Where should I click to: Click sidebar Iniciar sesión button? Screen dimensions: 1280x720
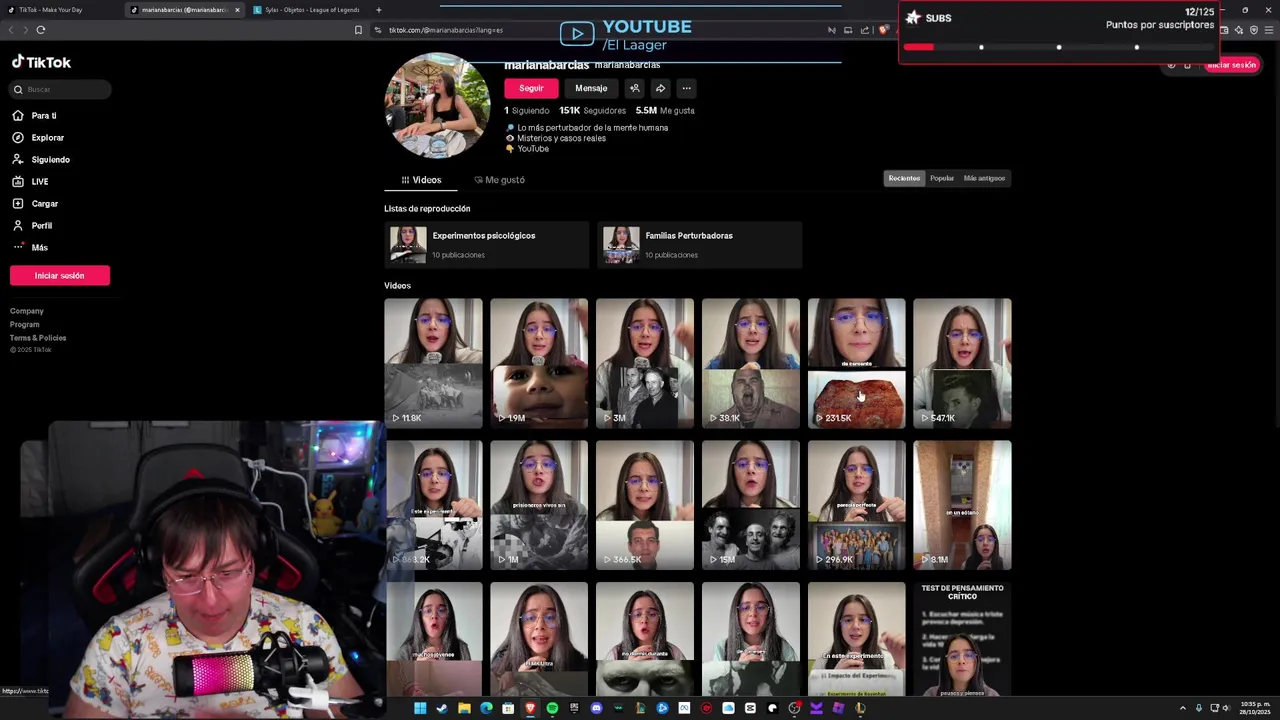60,276
